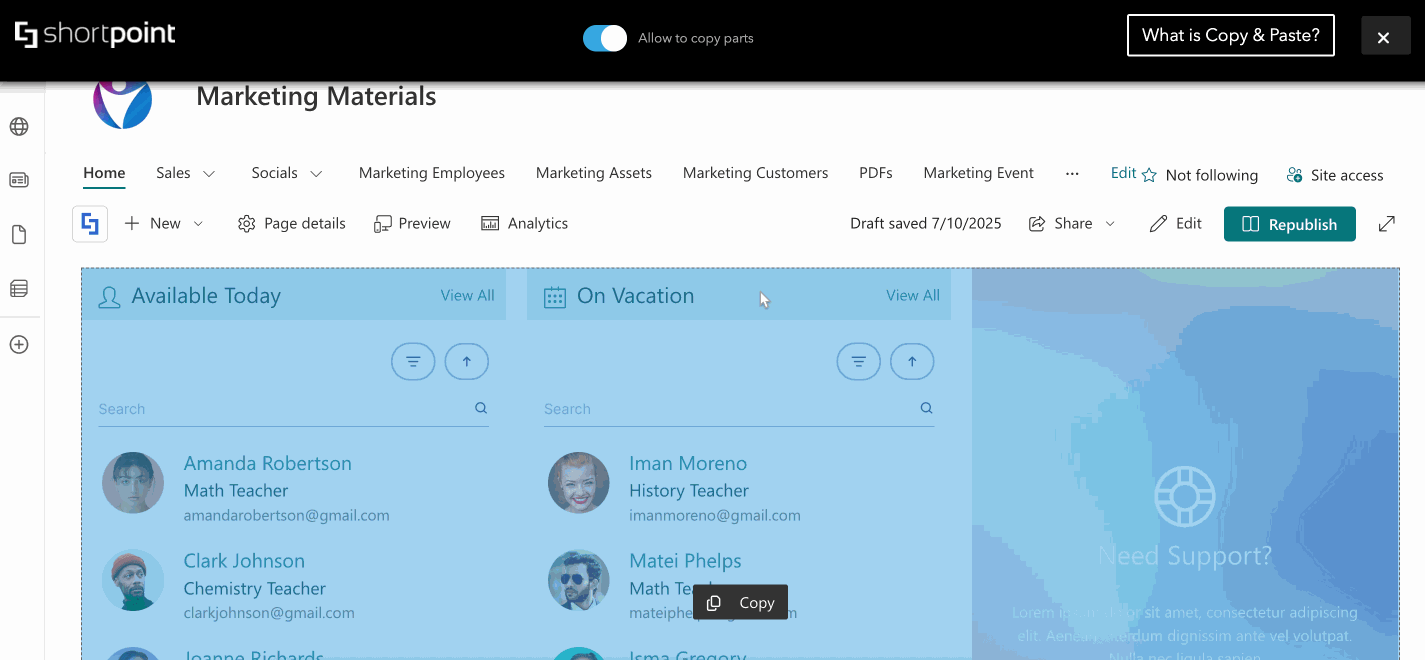Open the Sales navigation menu

173,173
